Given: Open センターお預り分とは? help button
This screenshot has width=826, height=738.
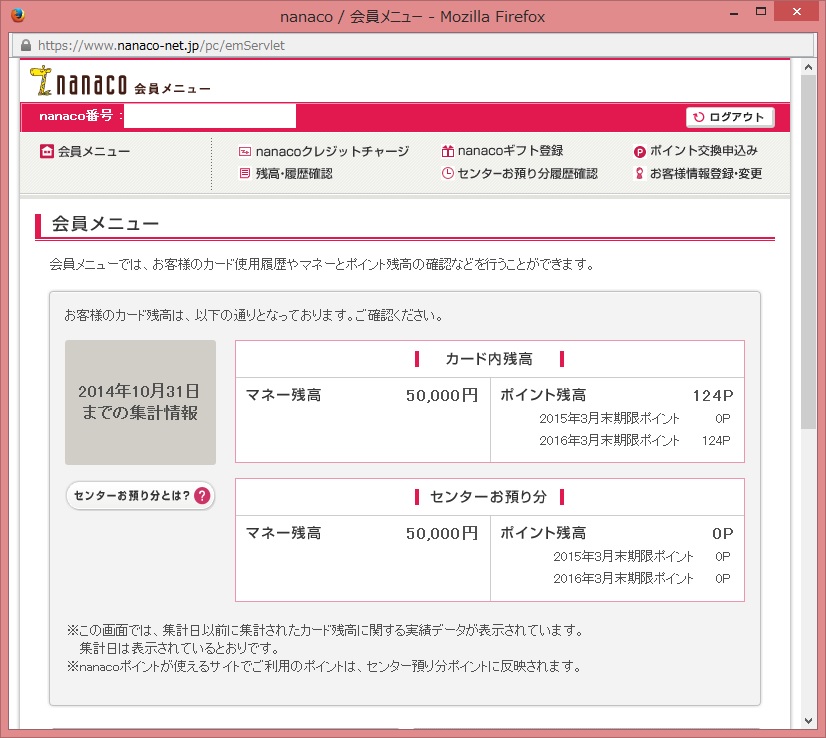Looking at the screenshot, I should (x=140, y=496).
